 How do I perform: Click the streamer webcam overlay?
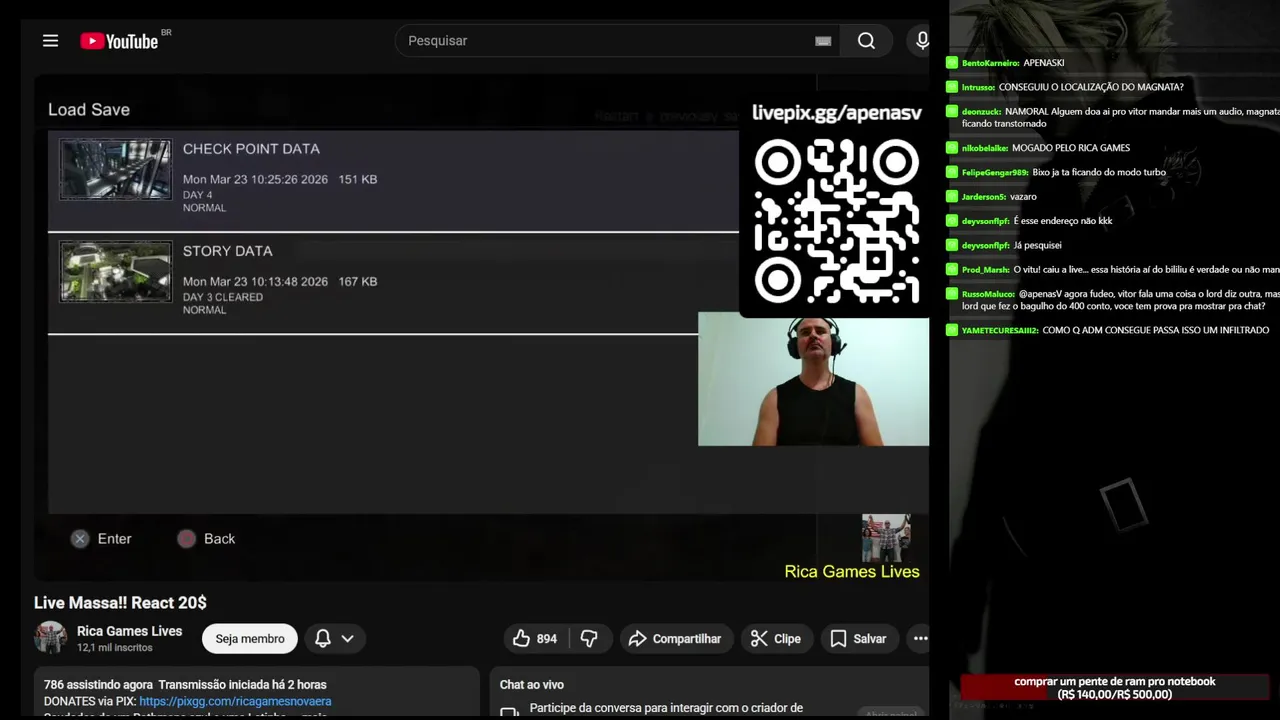coord(813,379)
